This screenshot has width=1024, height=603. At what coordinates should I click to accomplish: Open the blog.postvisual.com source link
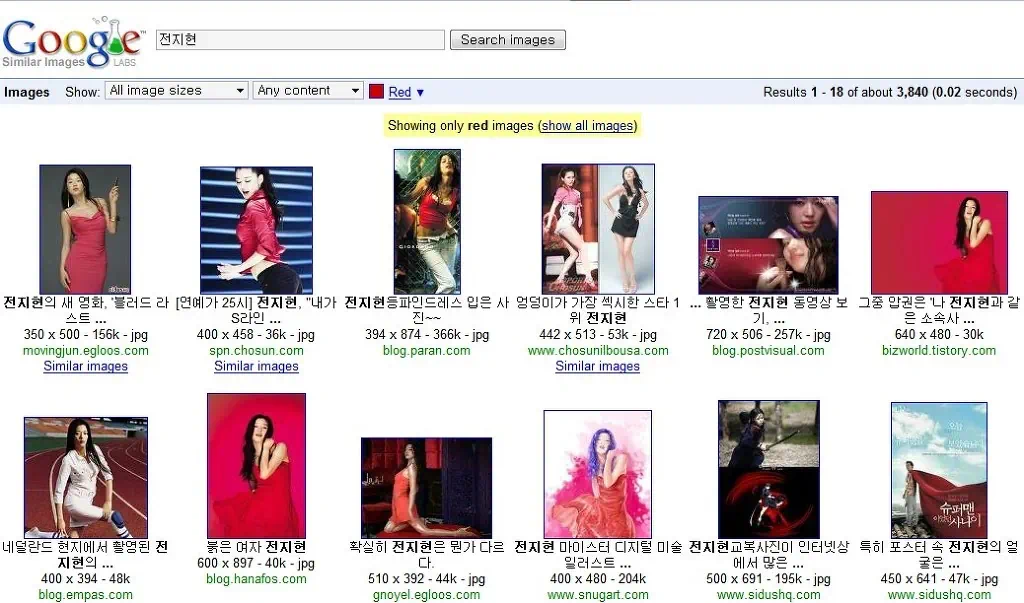pos(768,350)
